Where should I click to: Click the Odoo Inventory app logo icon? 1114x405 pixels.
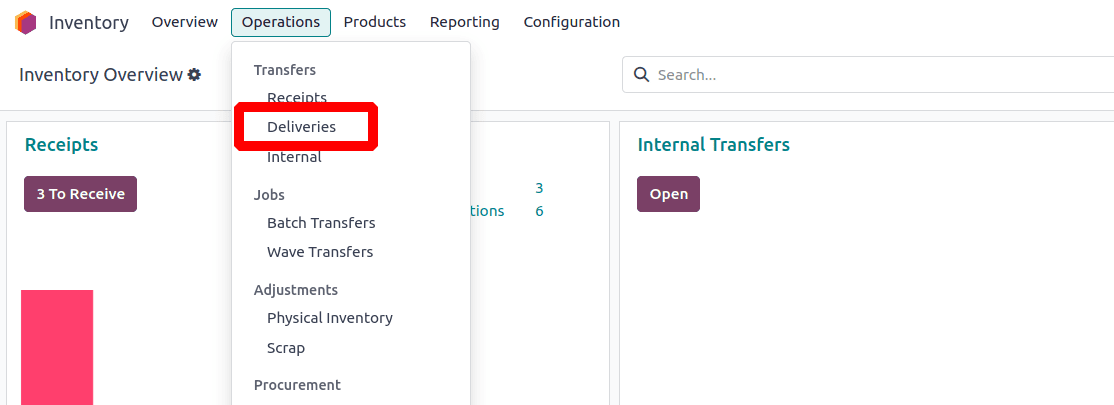coord(26,23)
